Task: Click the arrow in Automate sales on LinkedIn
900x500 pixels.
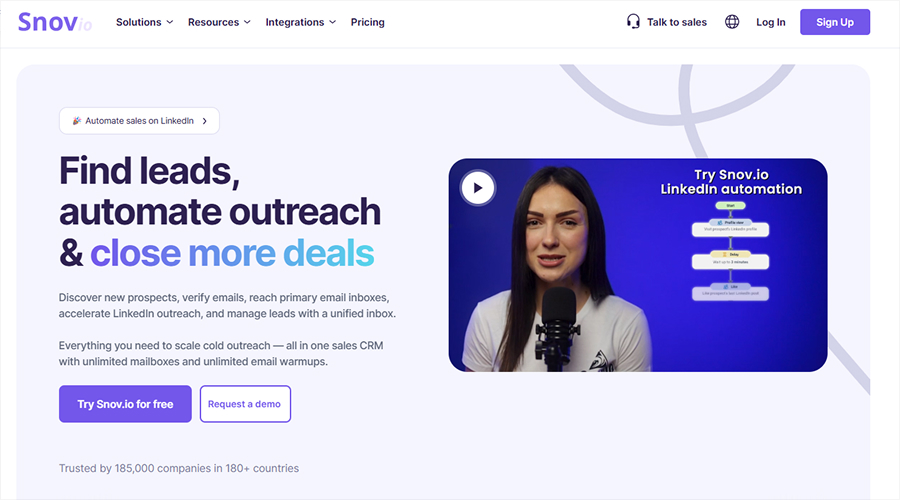Action: point(204,121)
